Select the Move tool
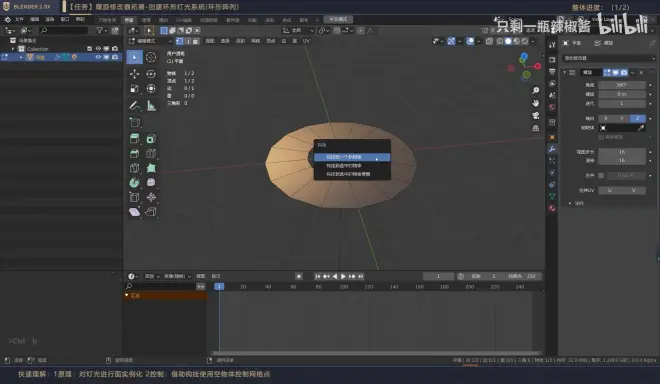The height and width of the screenshot is (384, 660). tap(134, 74)
